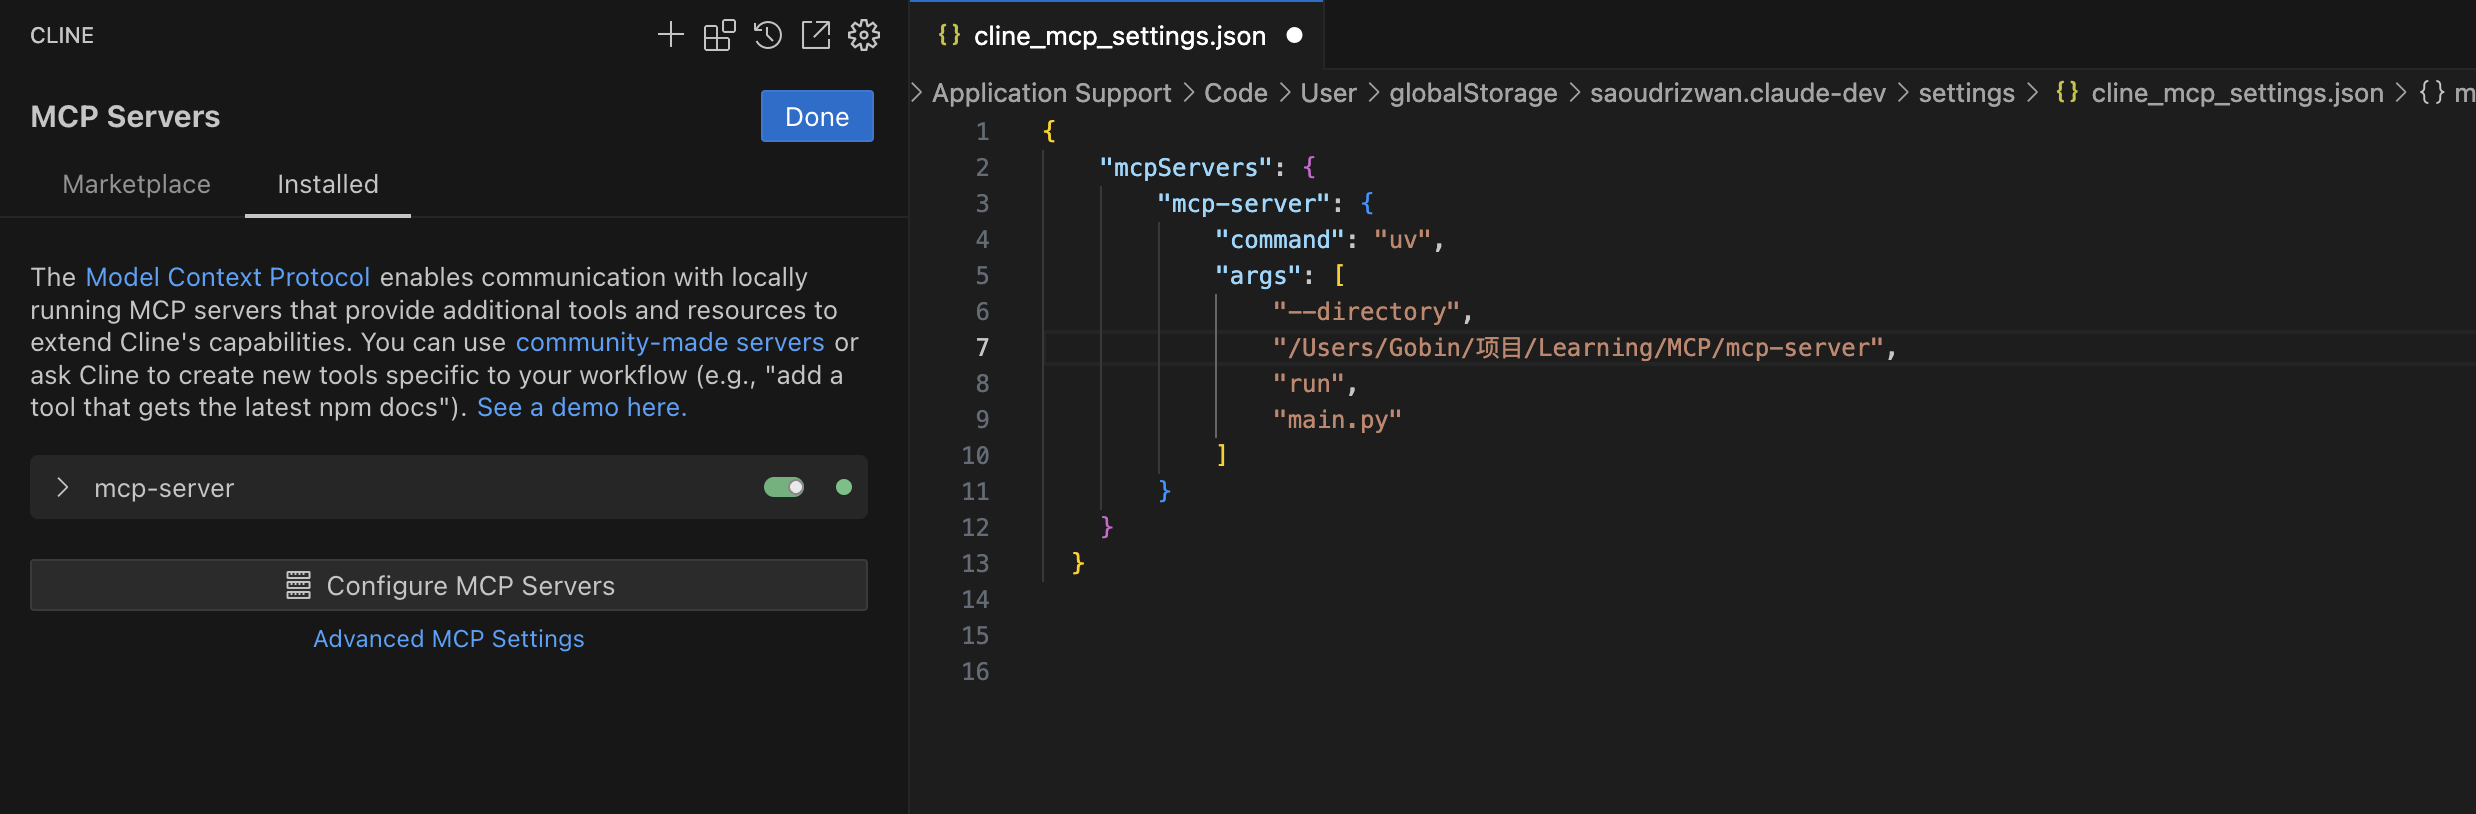Click the JSON braces icon in the editor tab

pyautogui.click(x=949, y=36)
